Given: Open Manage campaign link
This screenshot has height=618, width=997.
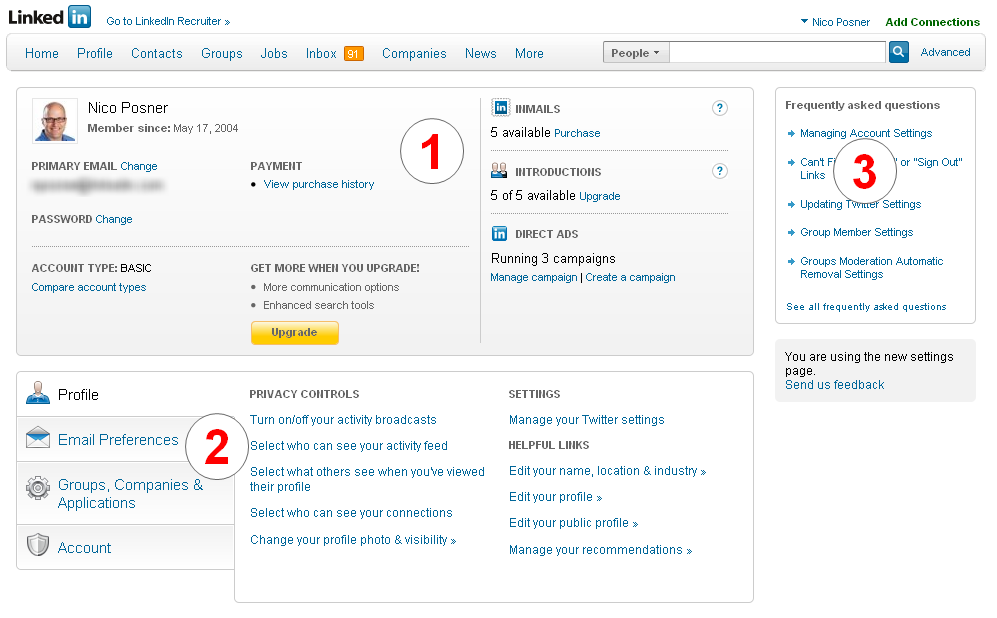Looking at the screenshot, I should pos(533,277).
